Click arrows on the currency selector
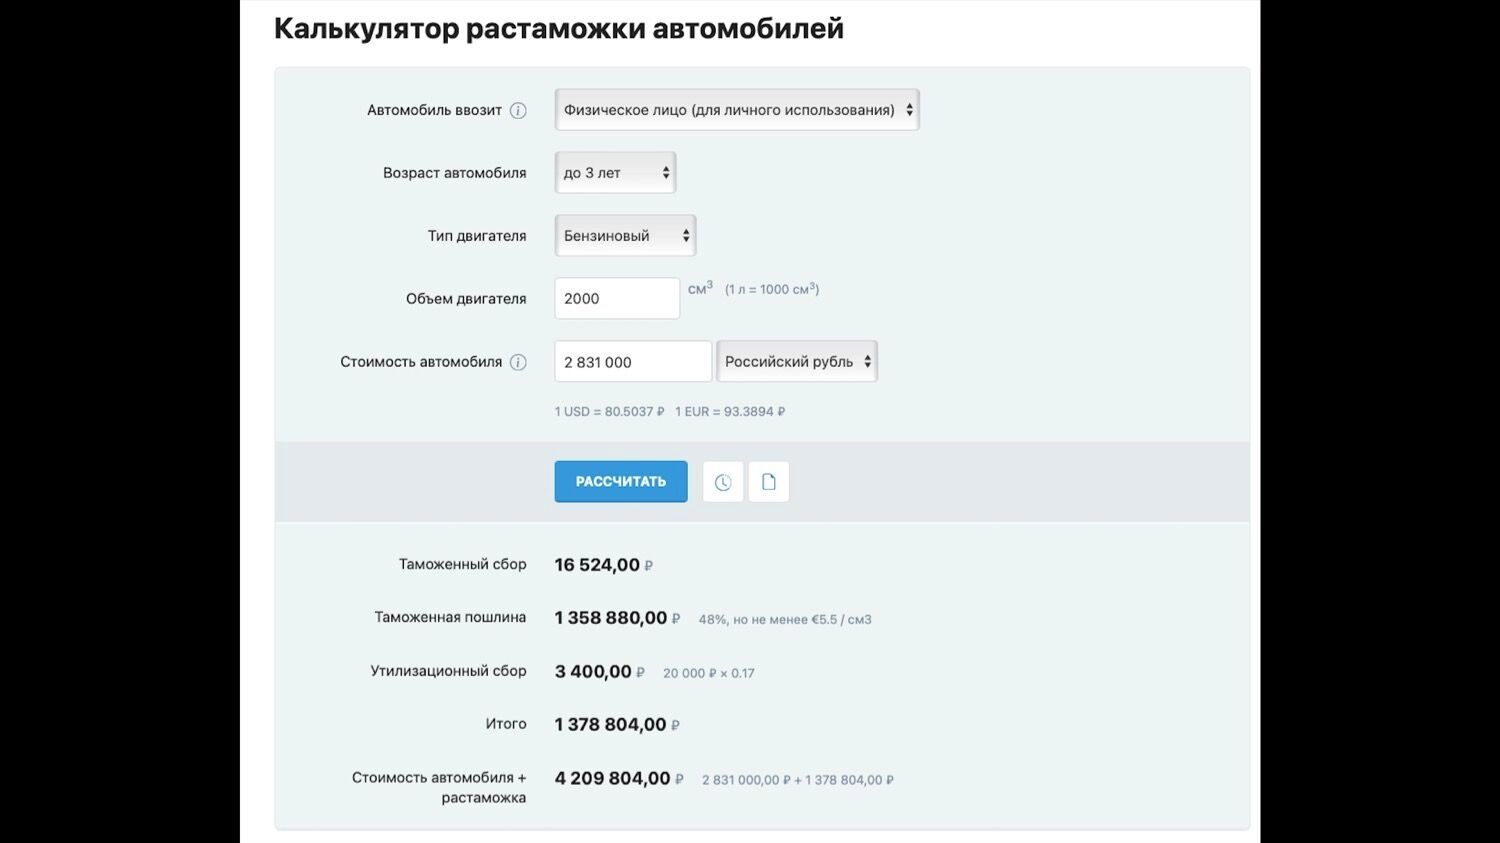The image size is (1500, 843). pos(868,361)
